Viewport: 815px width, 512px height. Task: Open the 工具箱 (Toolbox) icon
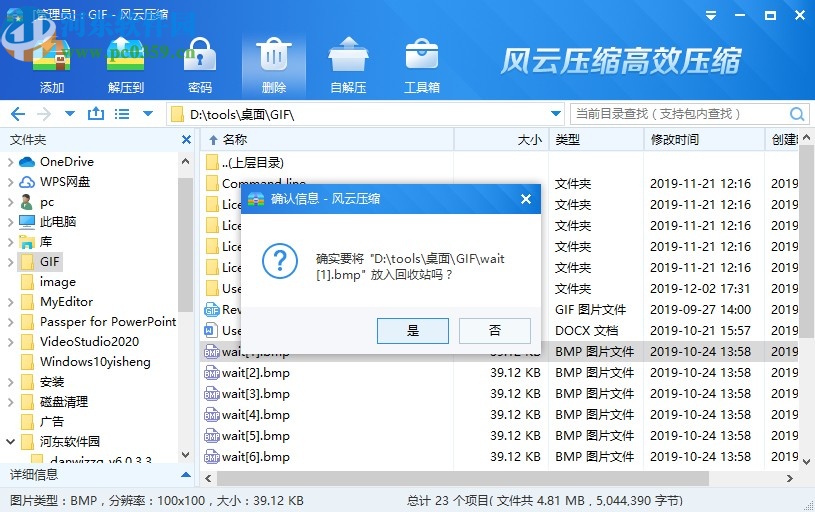click(x=422, y=65)
